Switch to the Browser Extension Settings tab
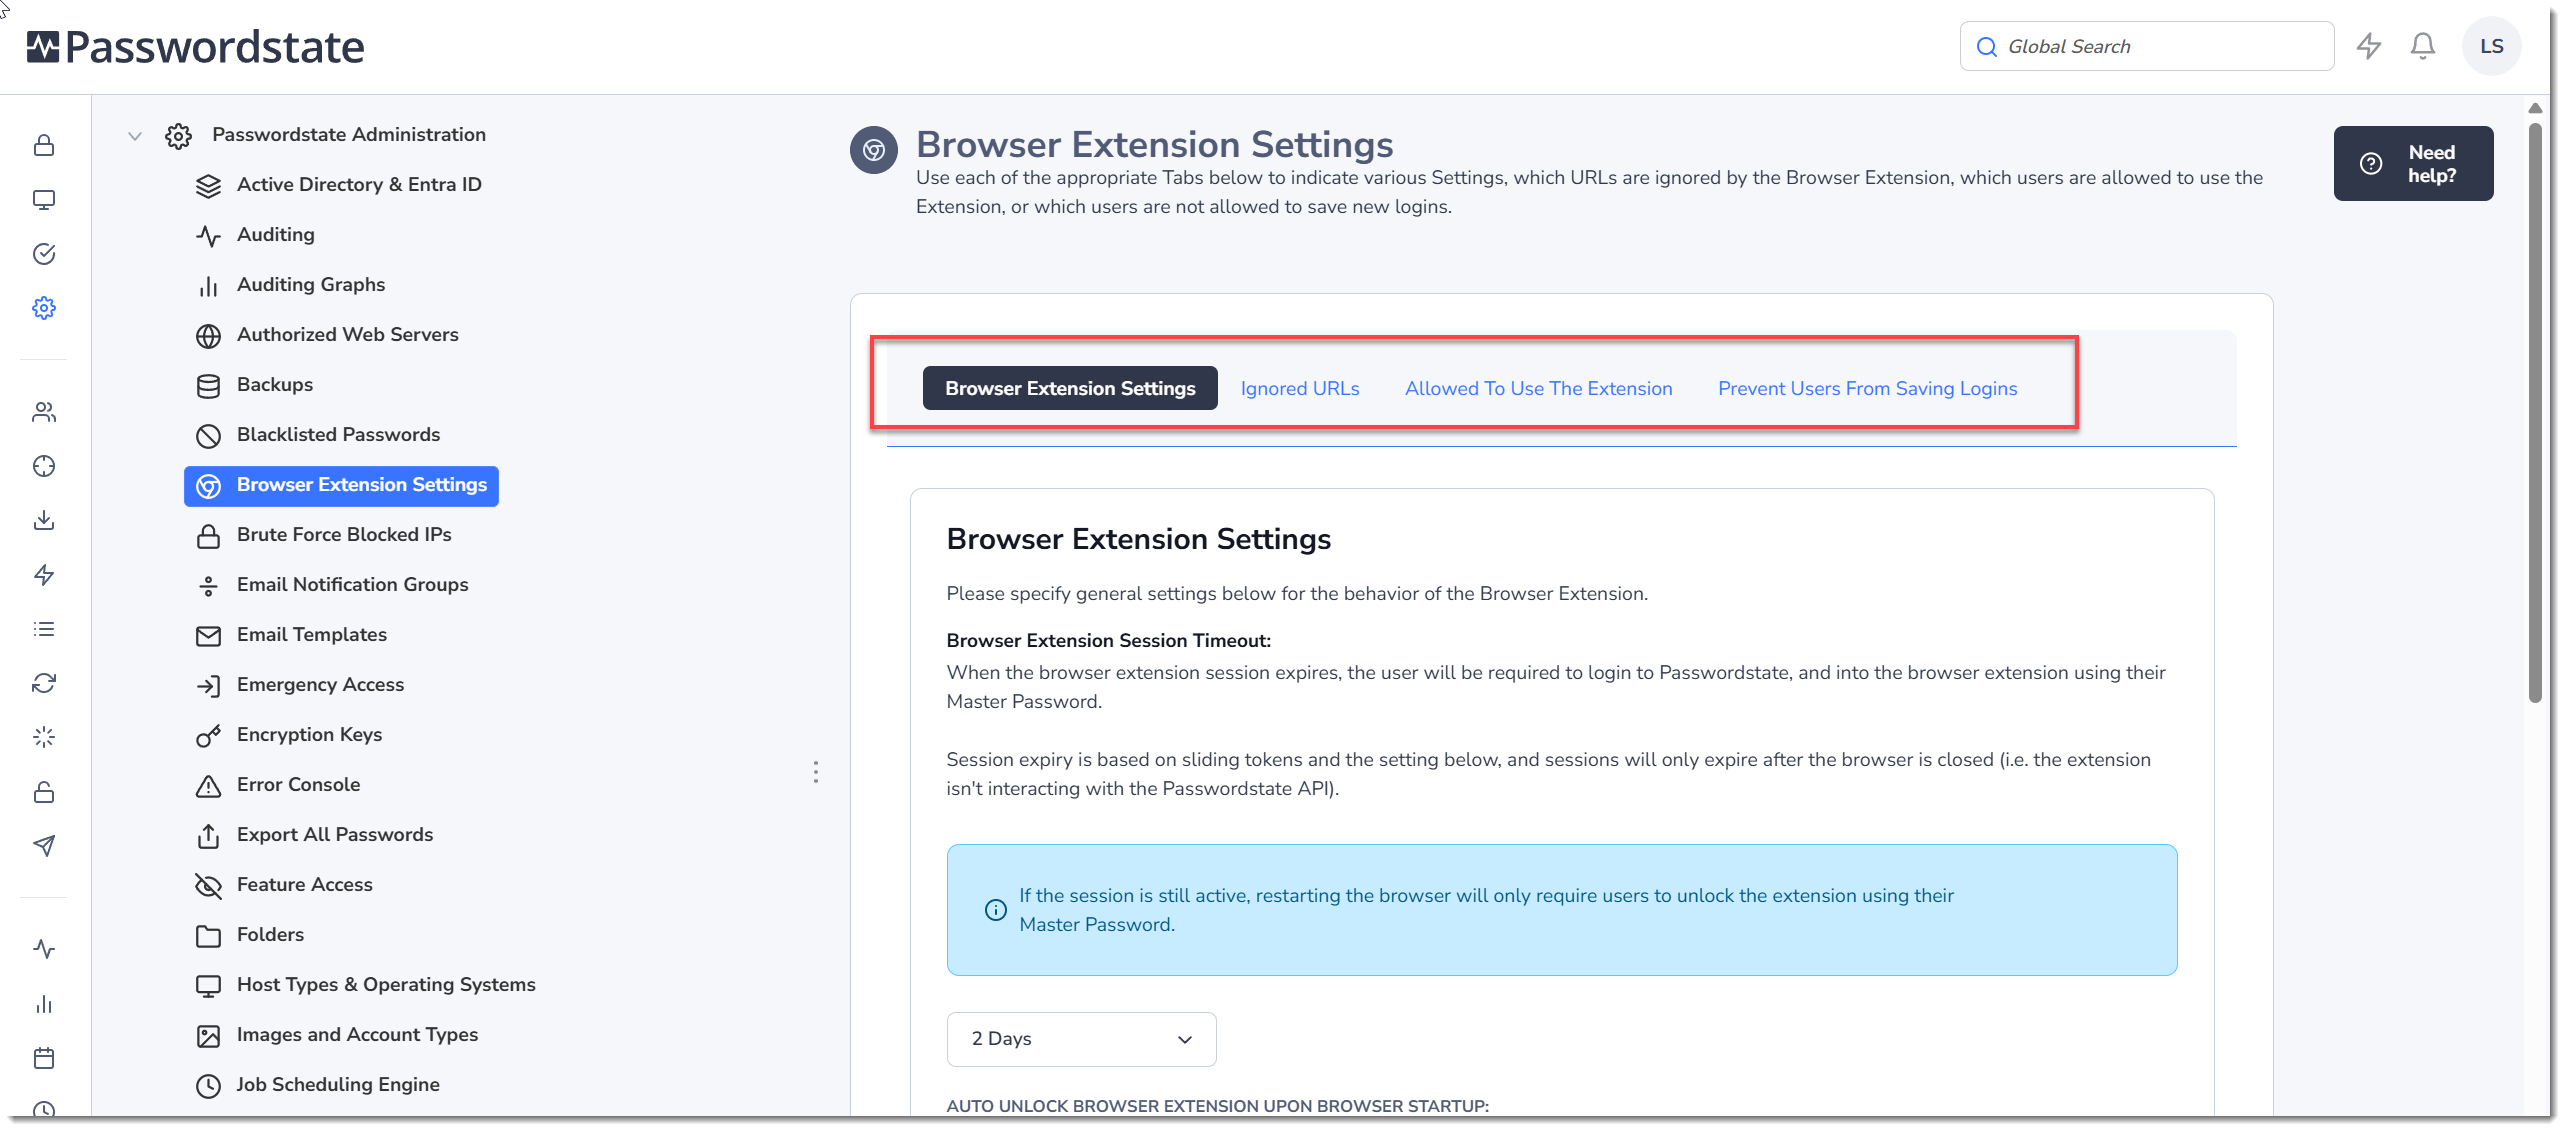This screenshot has width=2565, height=1131. click(1070, 388)
